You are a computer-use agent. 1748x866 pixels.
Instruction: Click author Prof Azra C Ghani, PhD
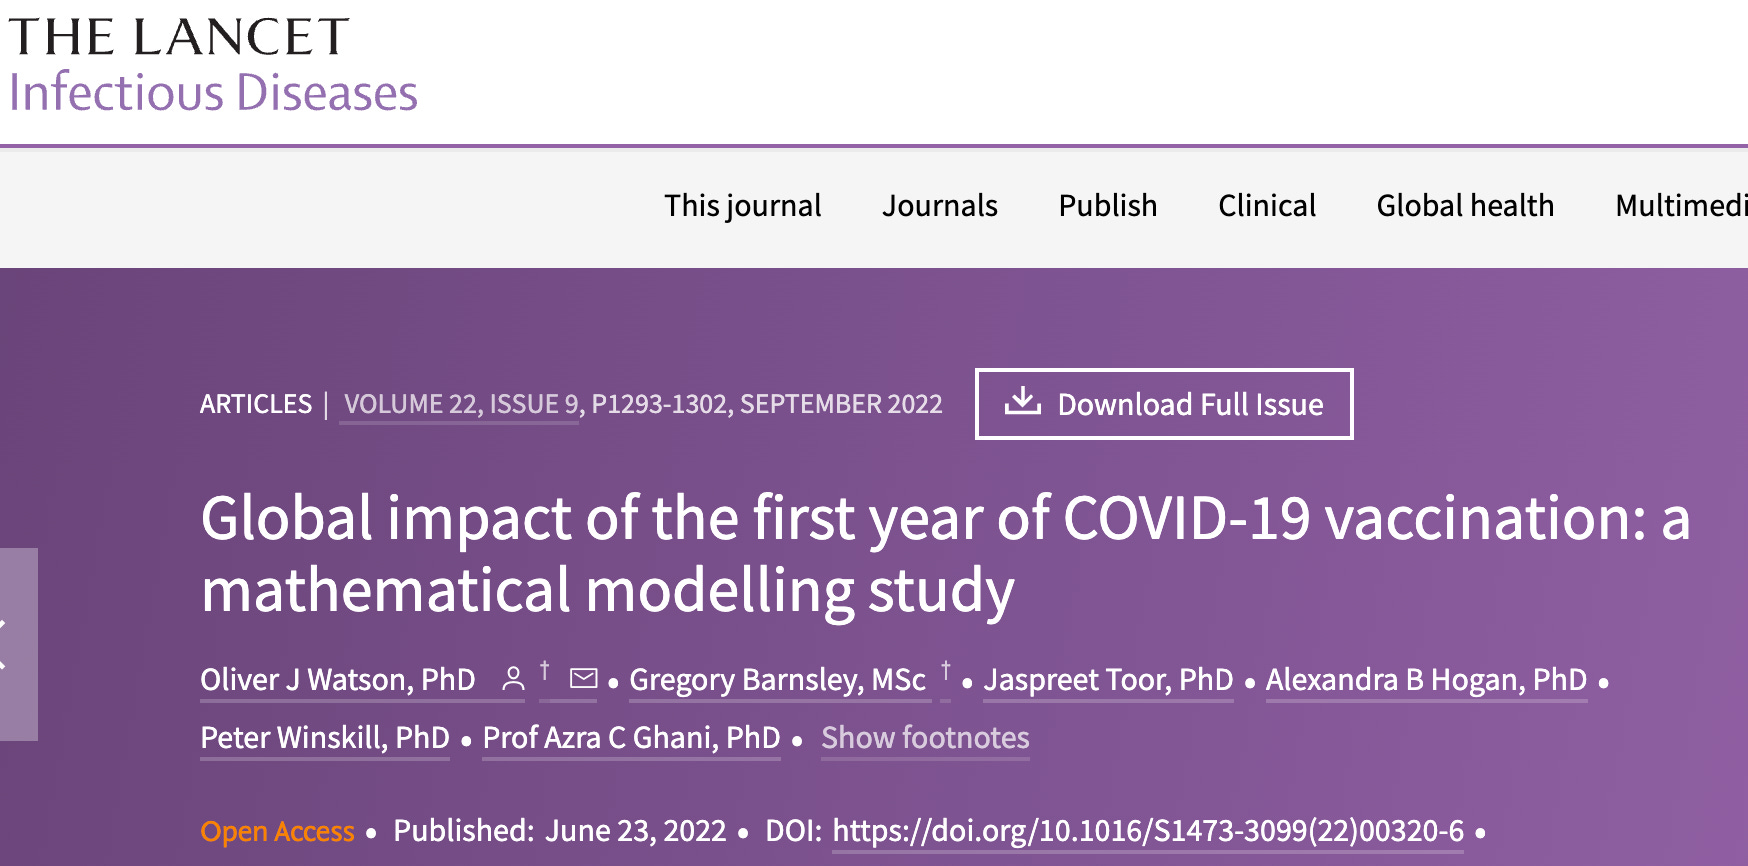631,738
